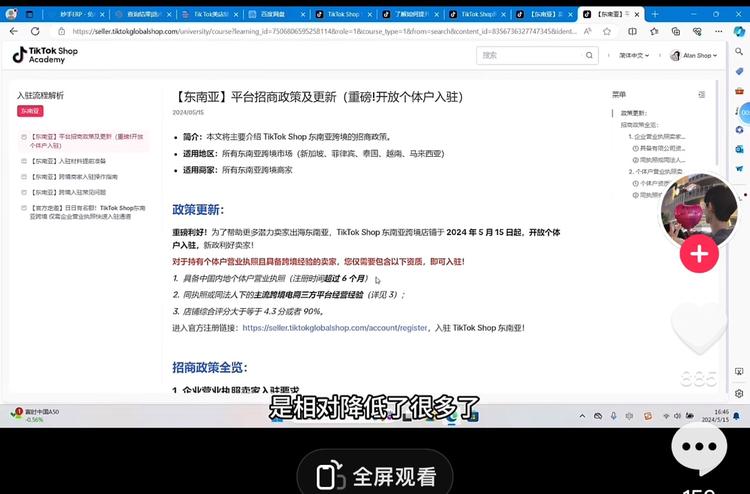Star this page as a favorite
Viewport: 750px width, 494px height.
coord(607,31)
